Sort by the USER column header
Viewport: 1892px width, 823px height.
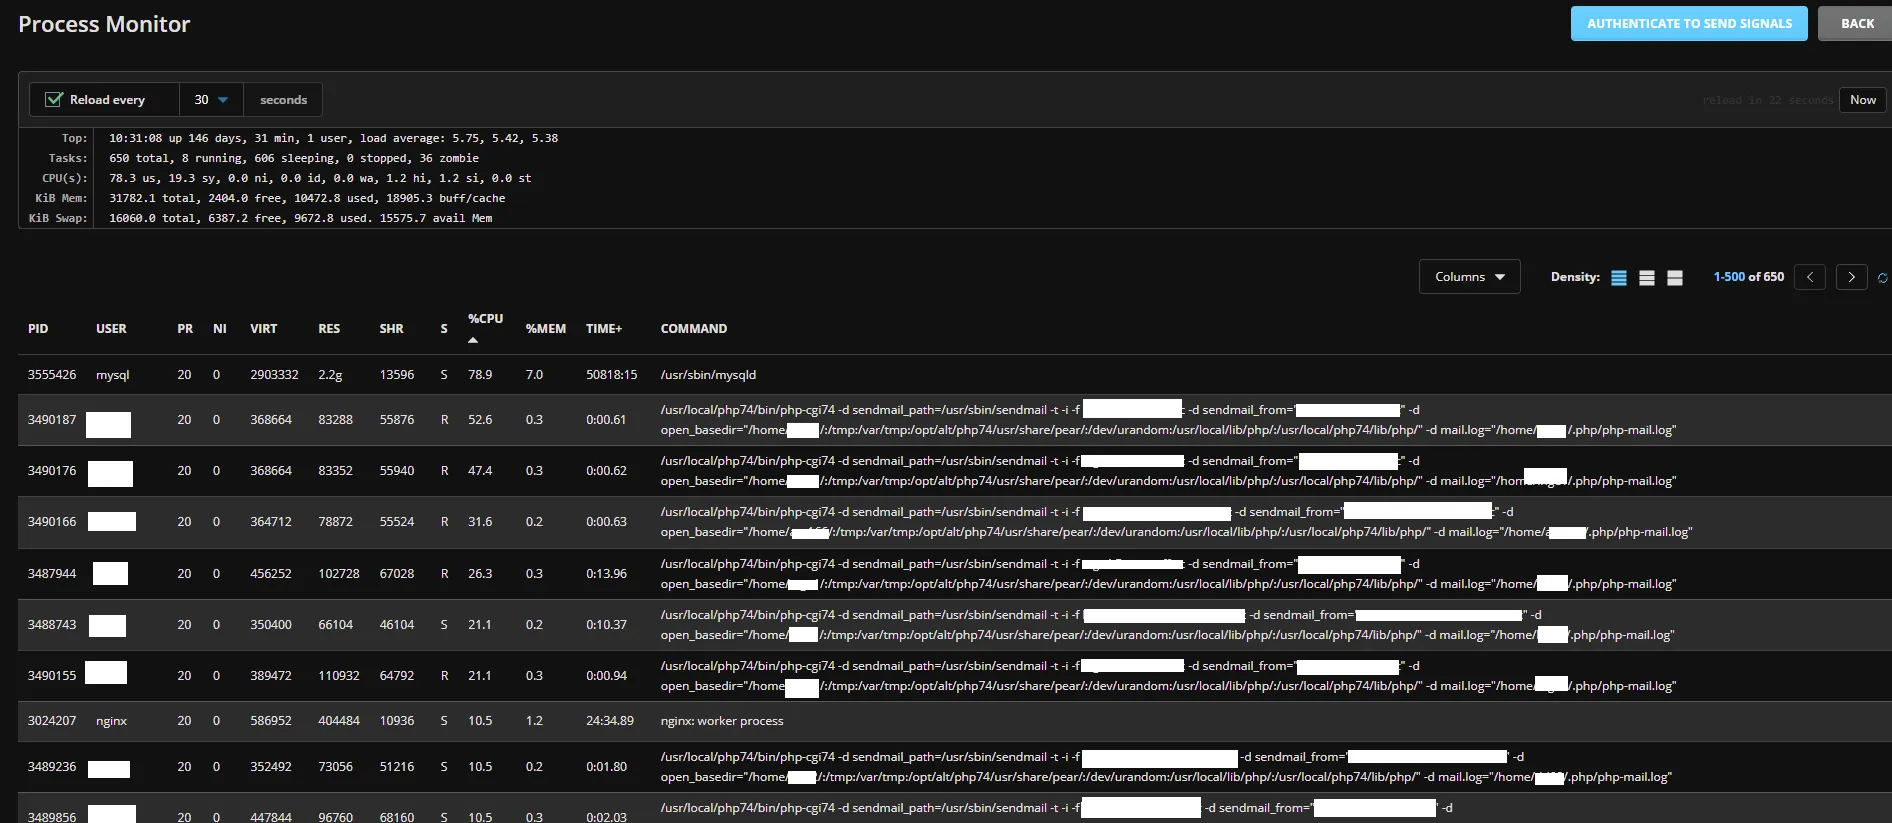coord(111,329)
